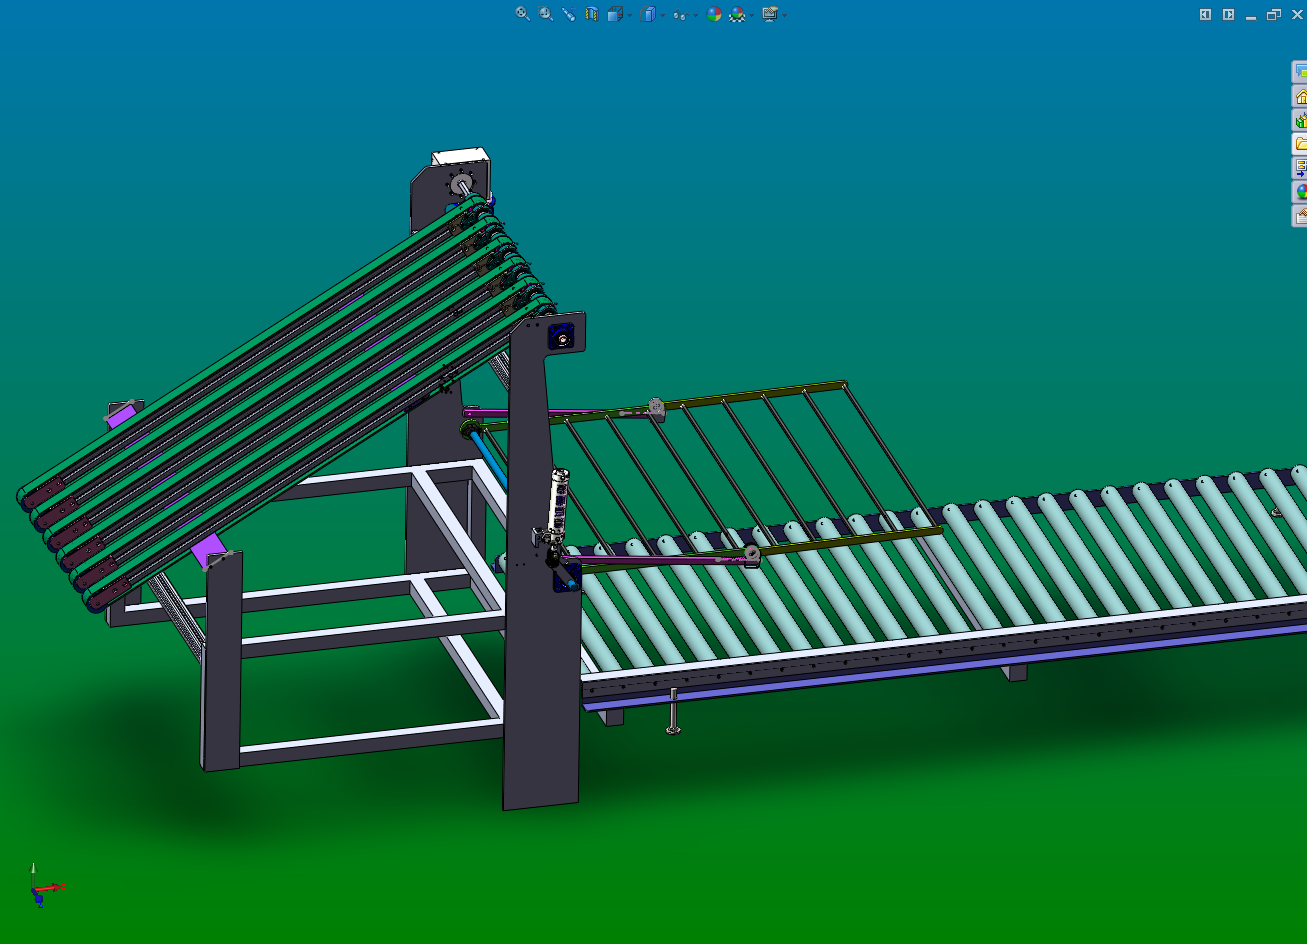This screenshot has width=1307, height=944.
Task: Open the File Explorer folder tab
Action: [x=1300, y=144]
